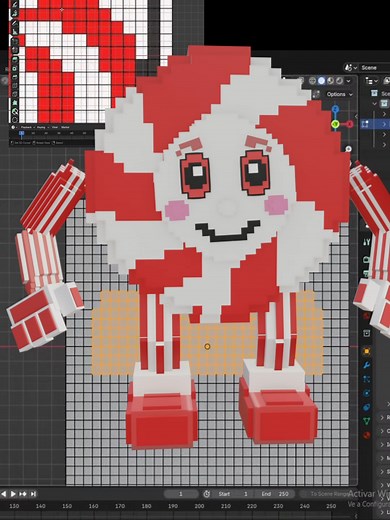Open the Material properties tab

coord(367,435)
